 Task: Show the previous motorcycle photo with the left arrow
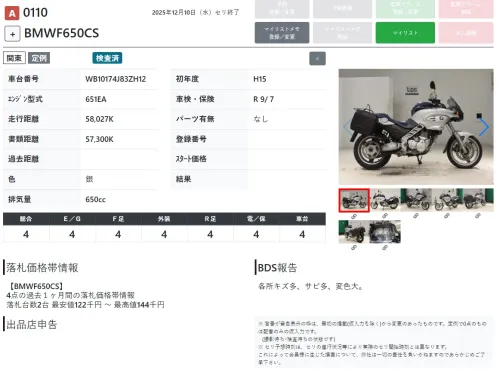348,127
